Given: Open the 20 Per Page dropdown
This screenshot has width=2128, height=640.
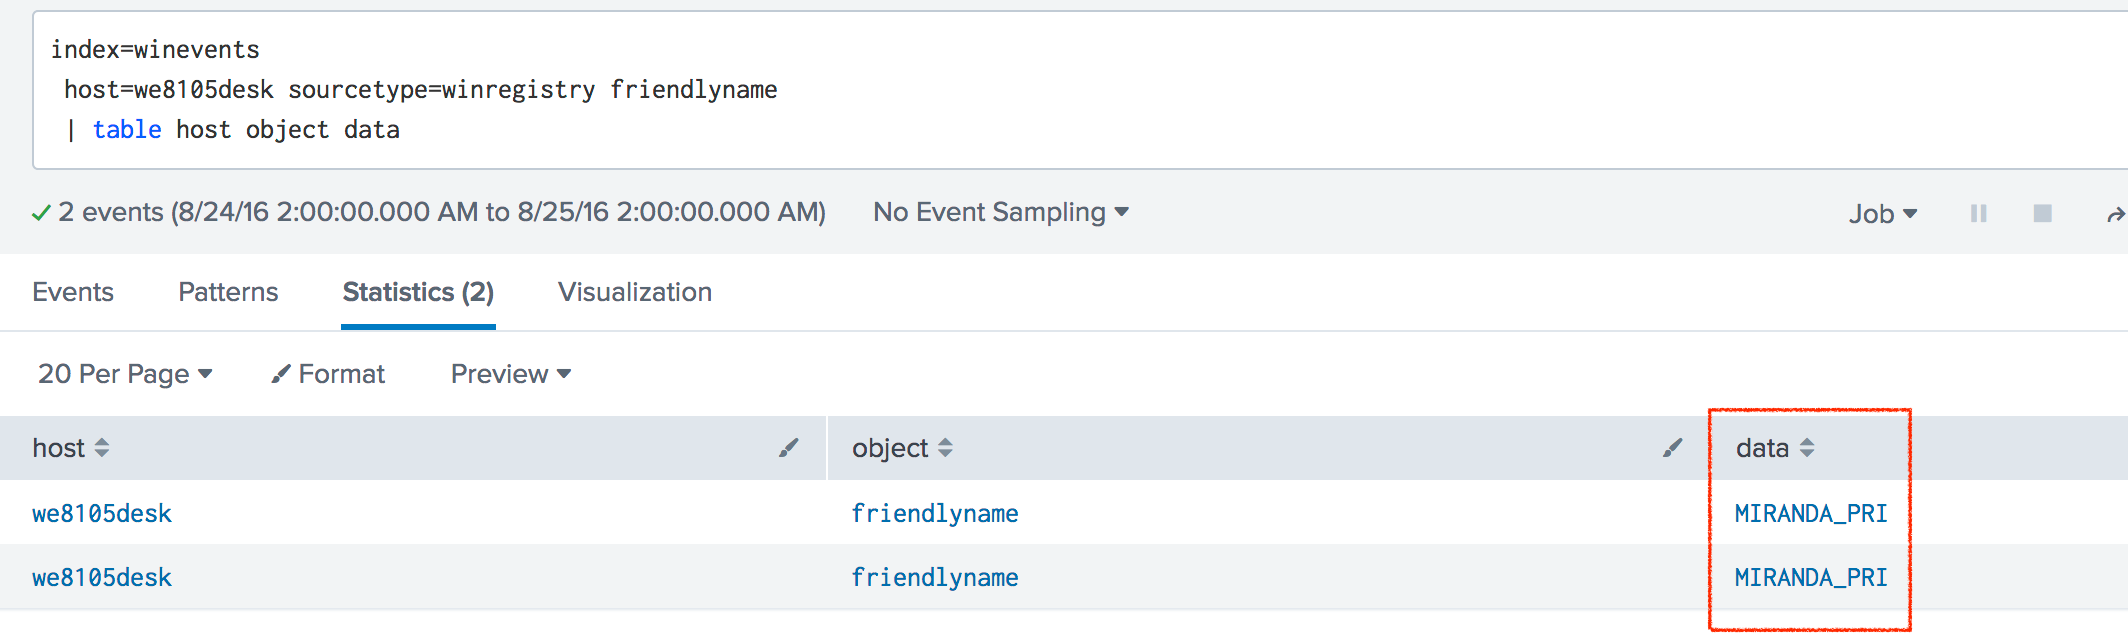Looking at the screenshot, I should click(125, 374).
